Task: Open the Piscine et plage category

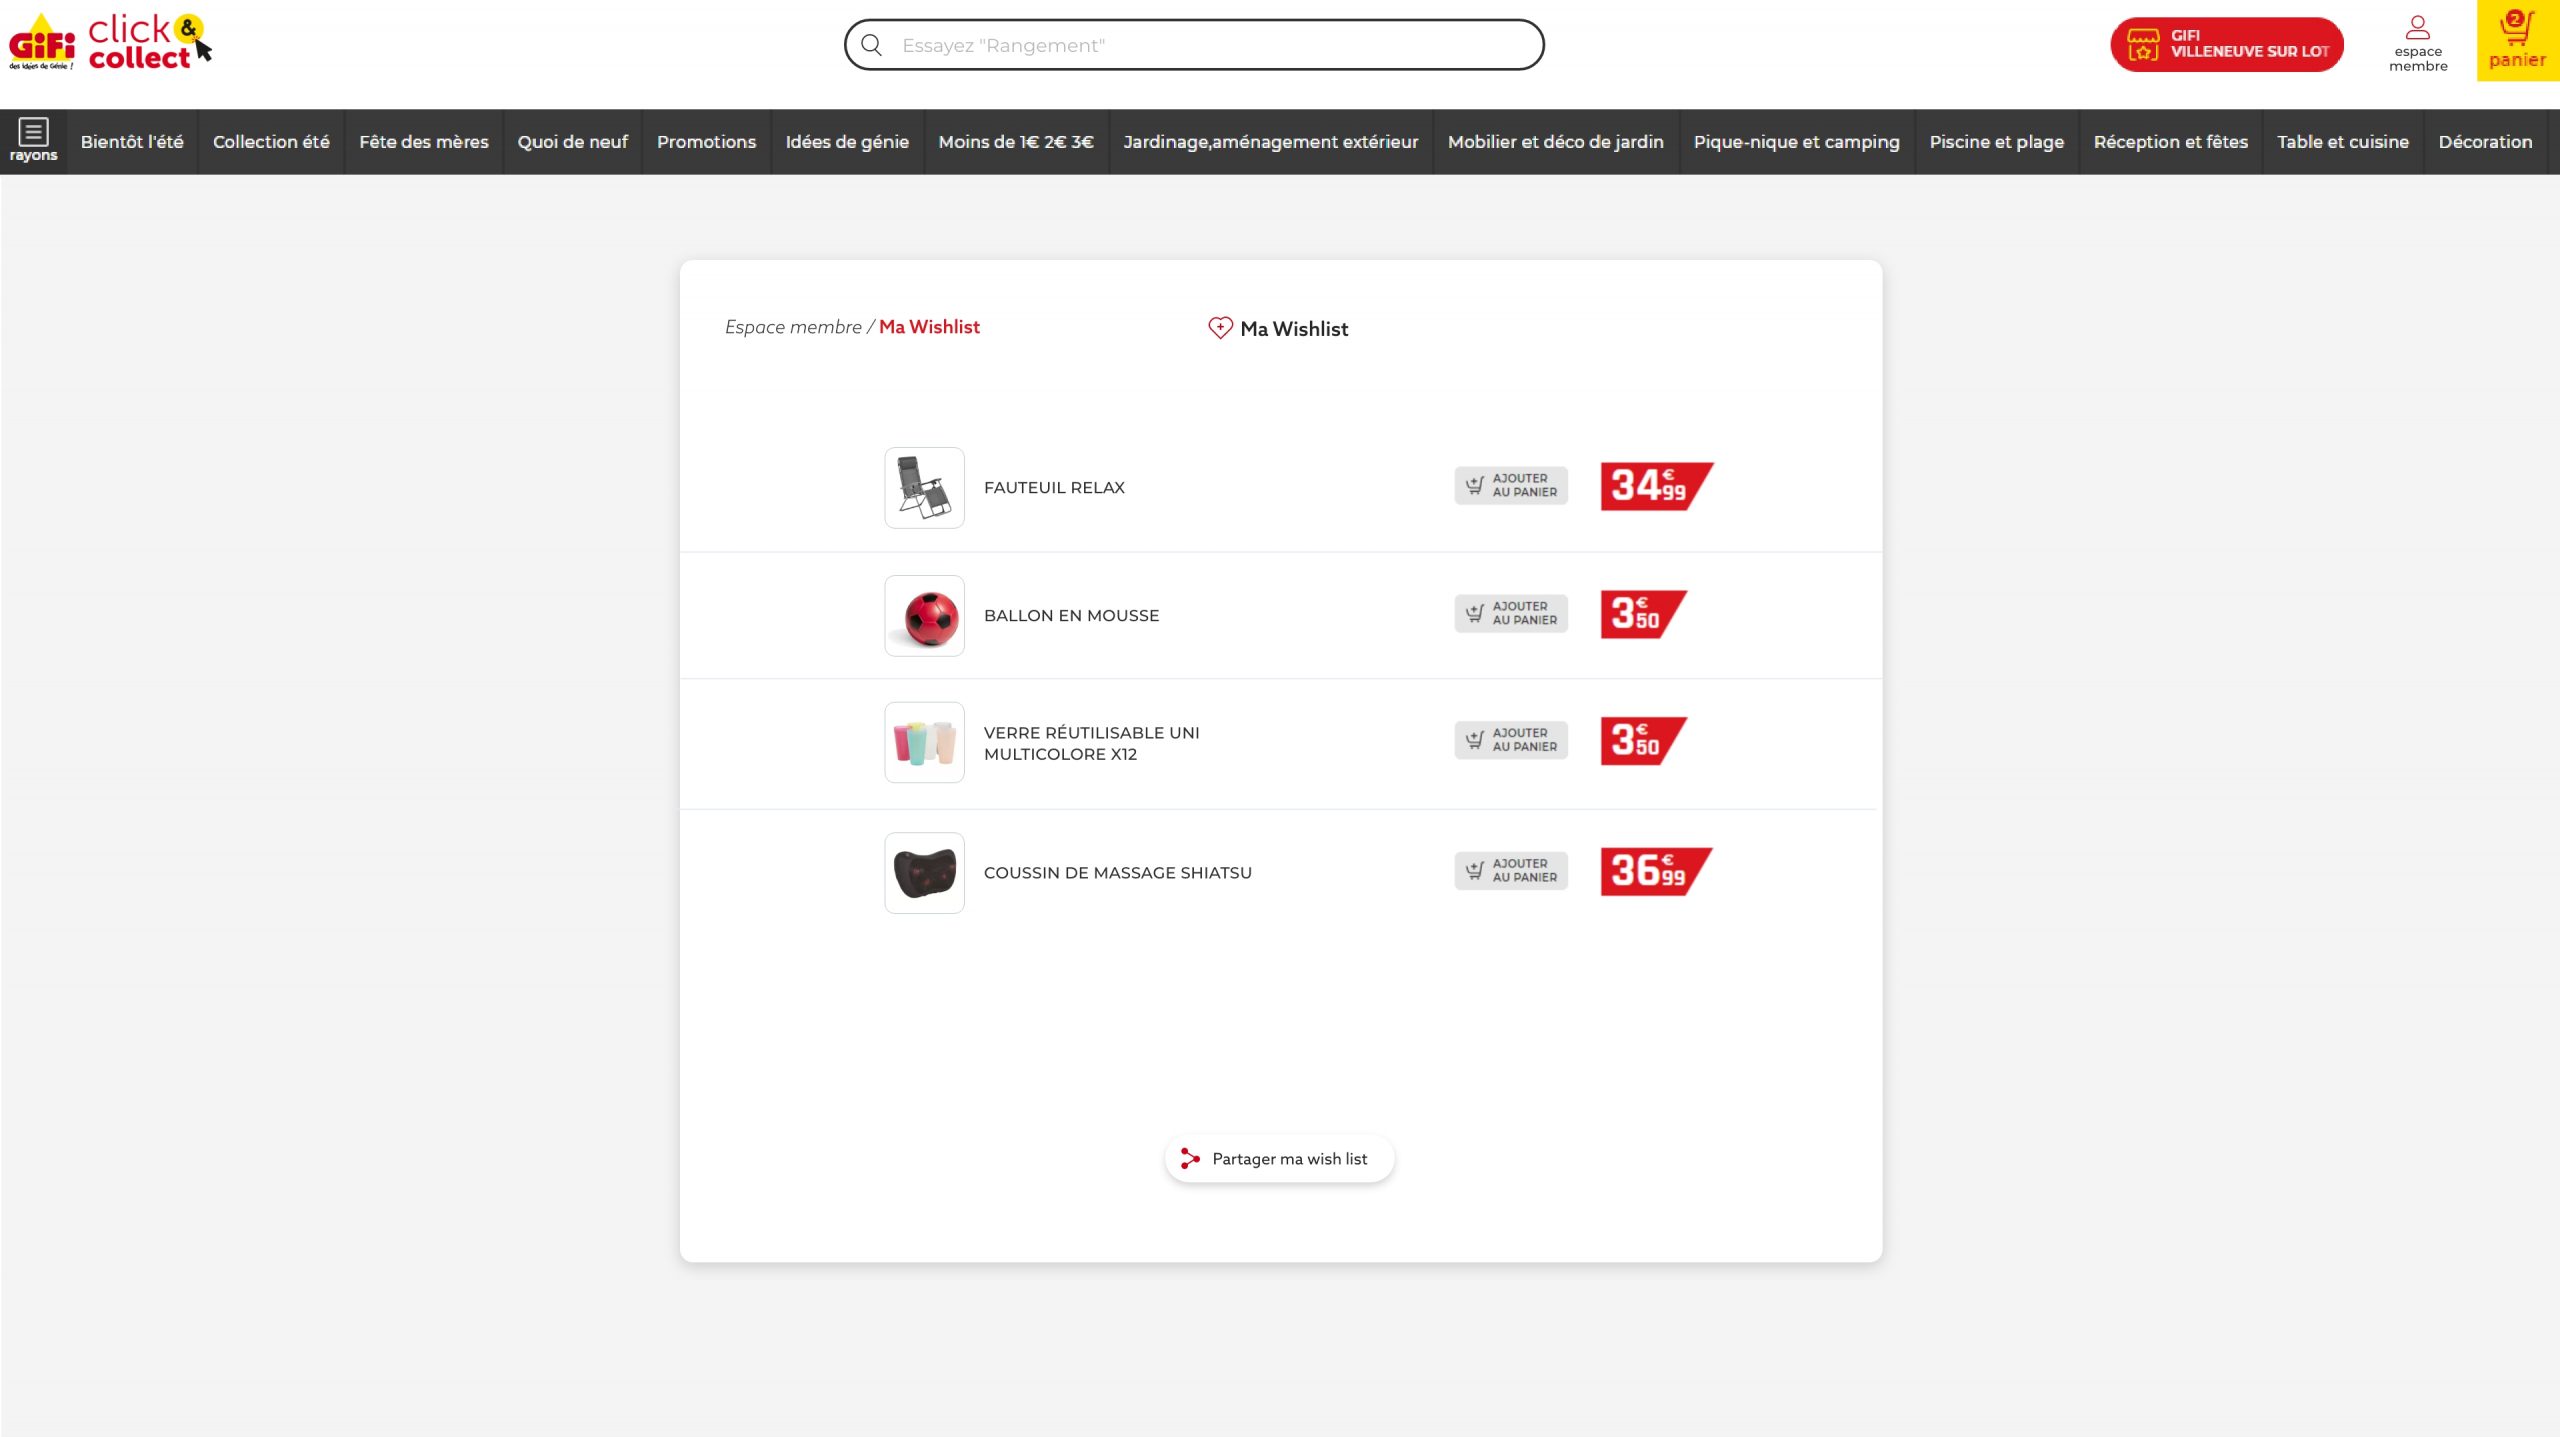Action: (1996, 142)
